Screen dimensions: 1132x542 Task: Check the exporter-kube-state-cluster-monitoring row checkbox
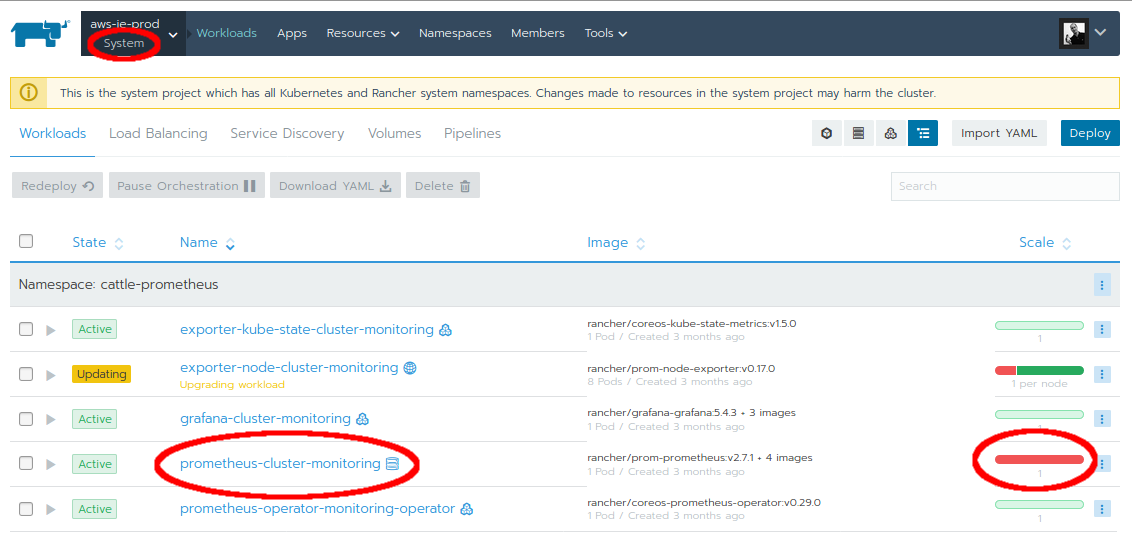(26, 329)
